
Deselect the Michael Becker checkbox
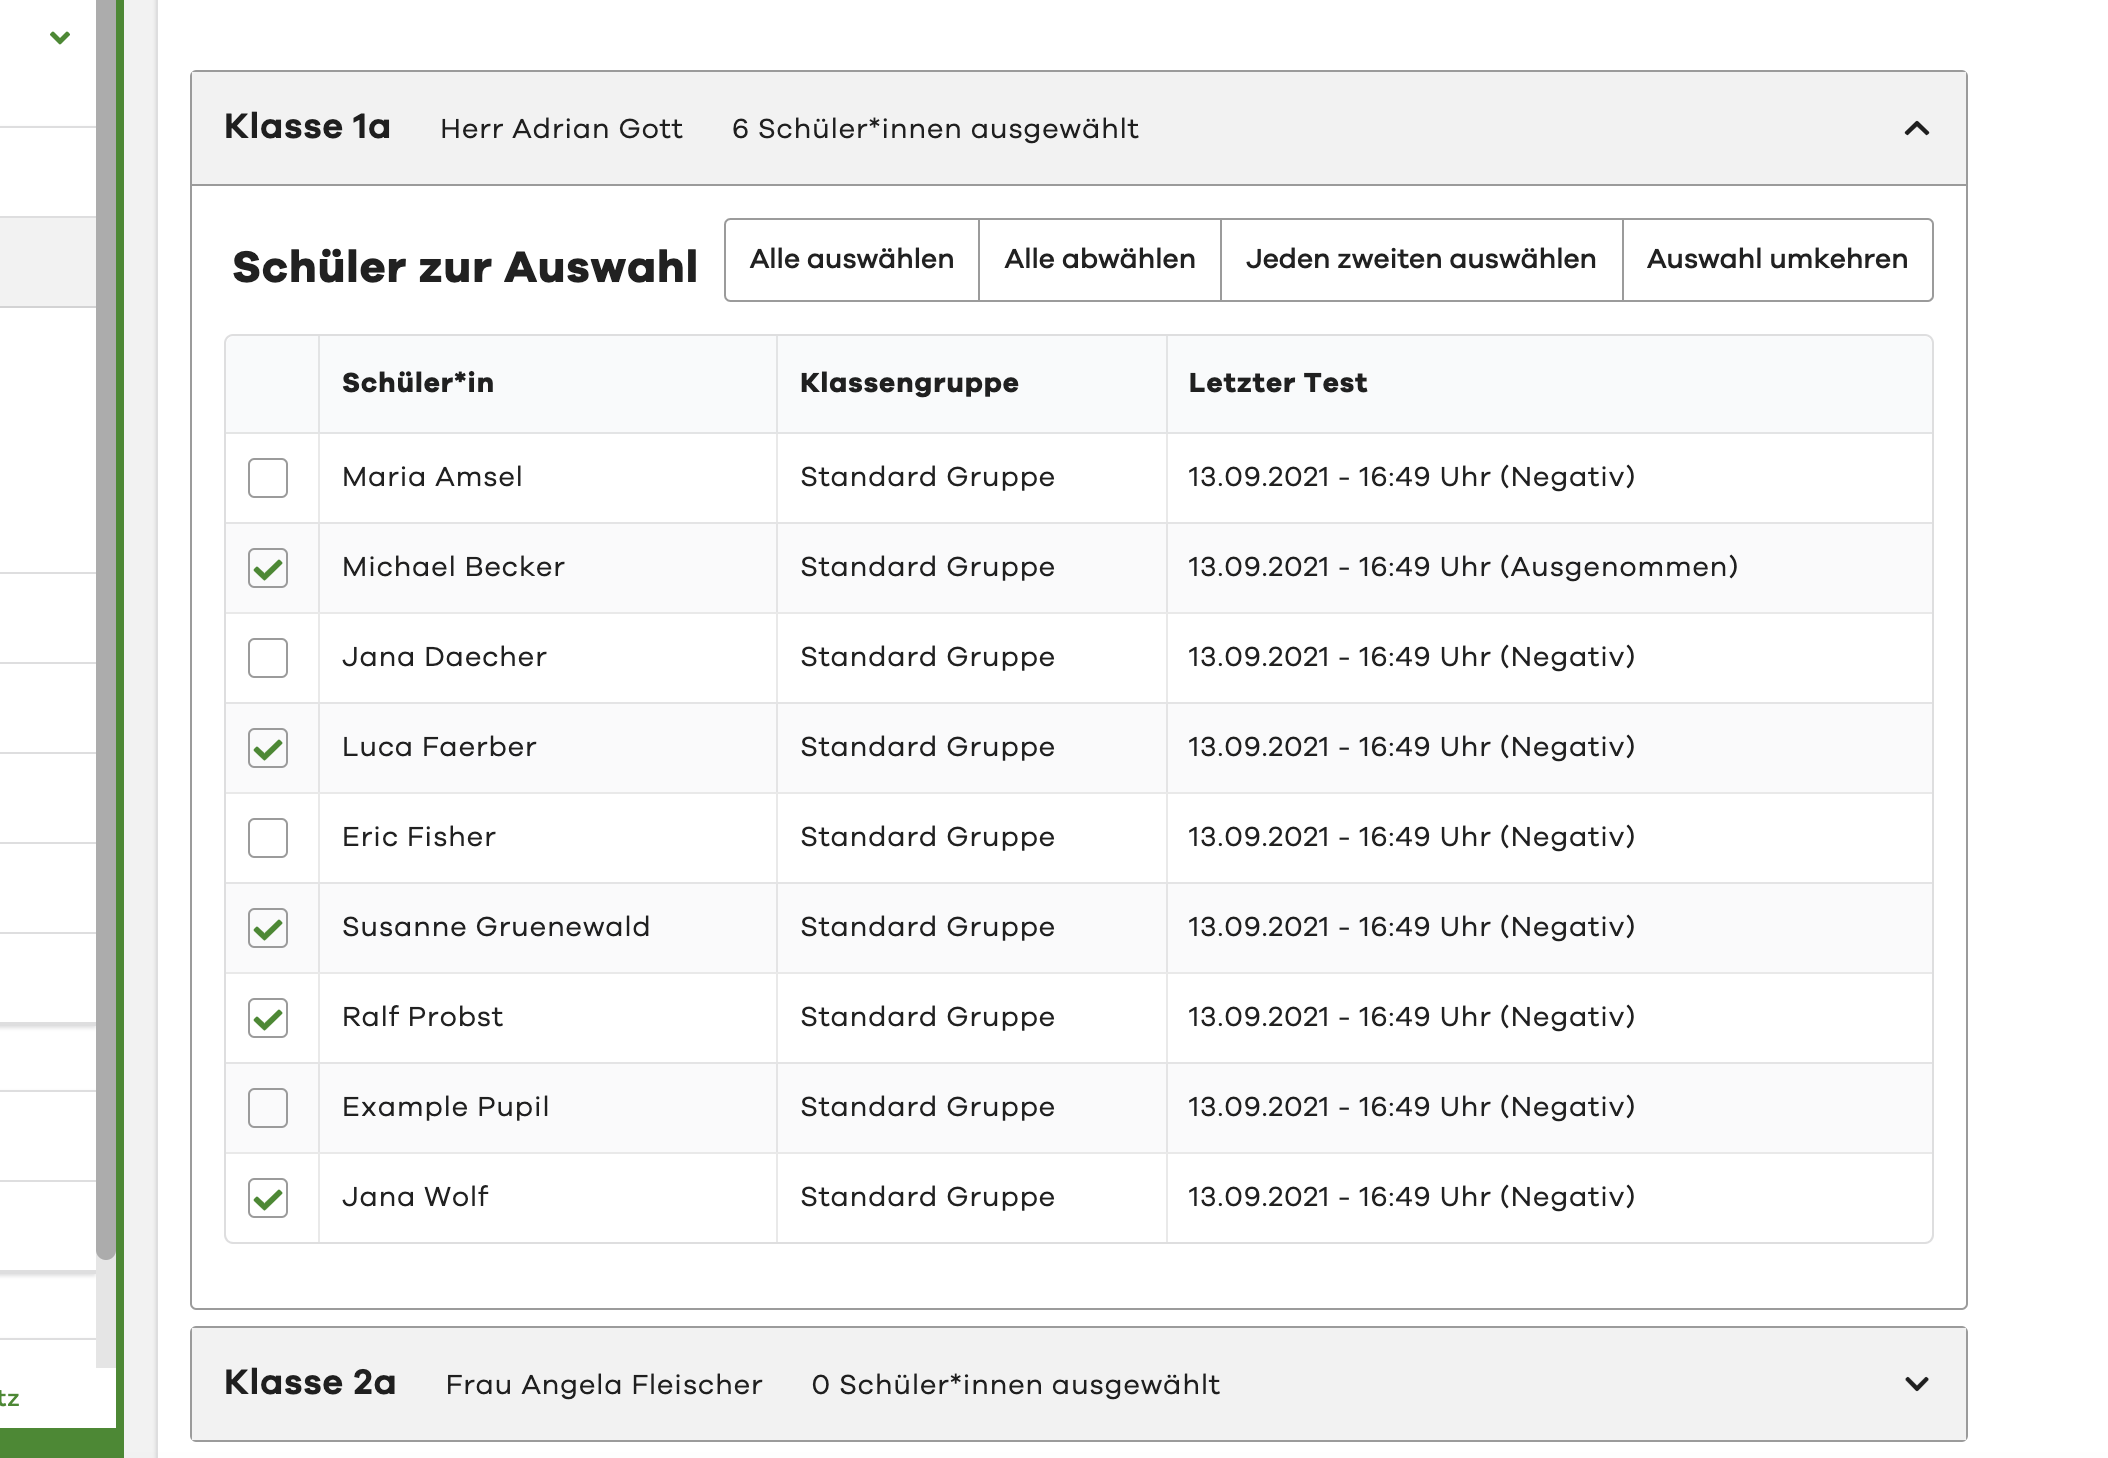[x=267, y=567]
